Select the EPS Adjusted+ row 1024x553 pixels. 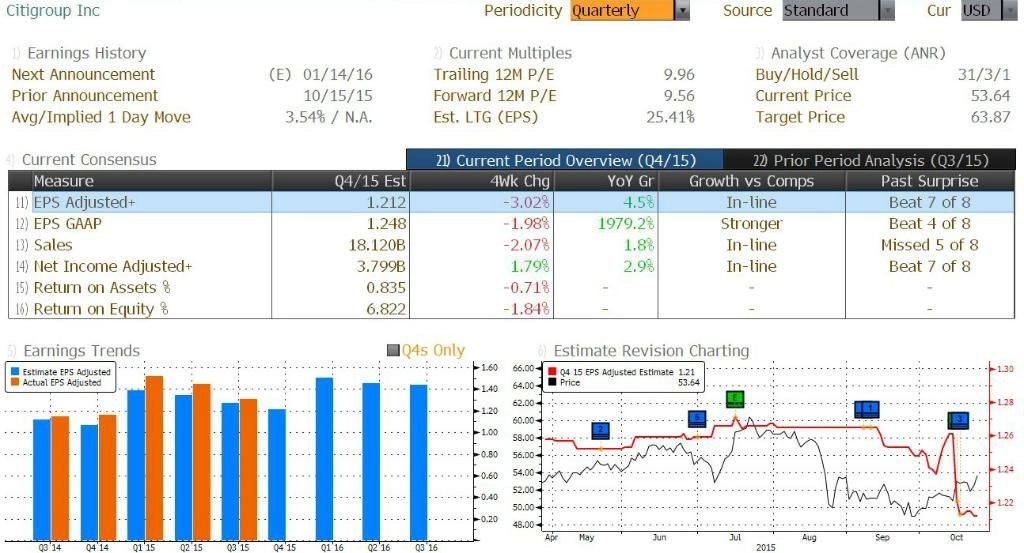click(512, 202)
